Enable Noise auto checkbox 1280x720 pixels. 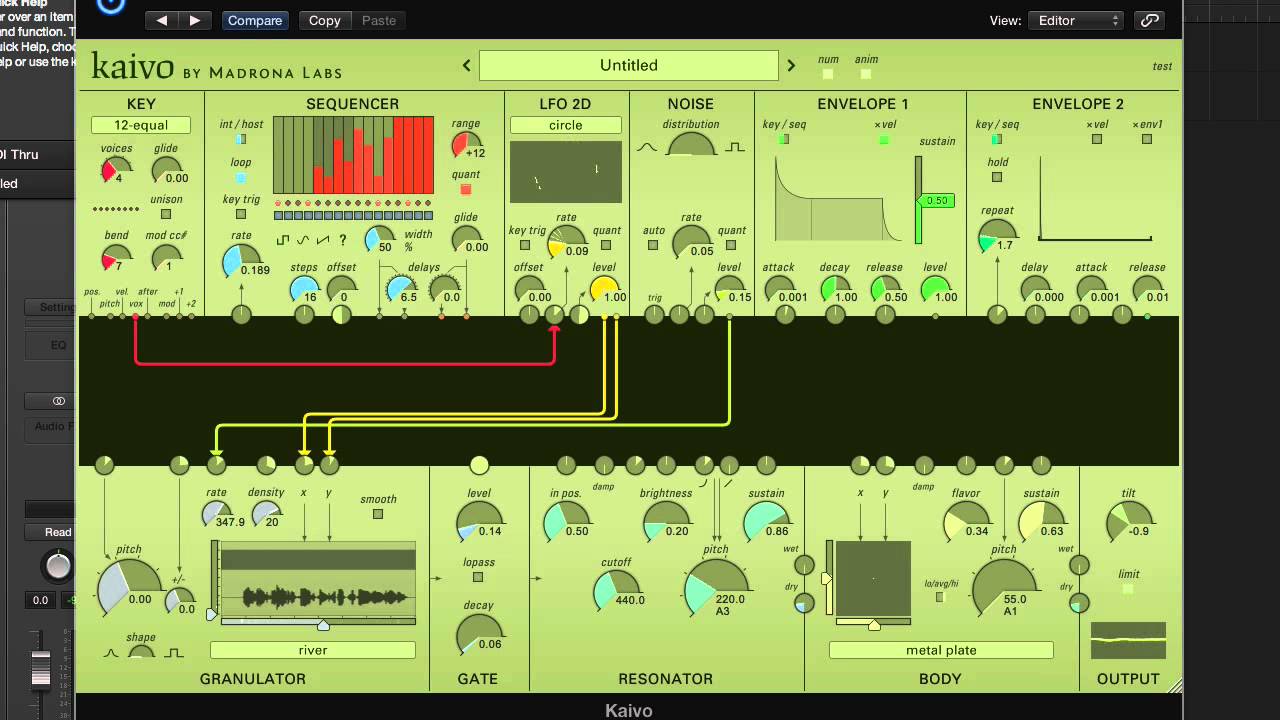[x=653, y=245]
